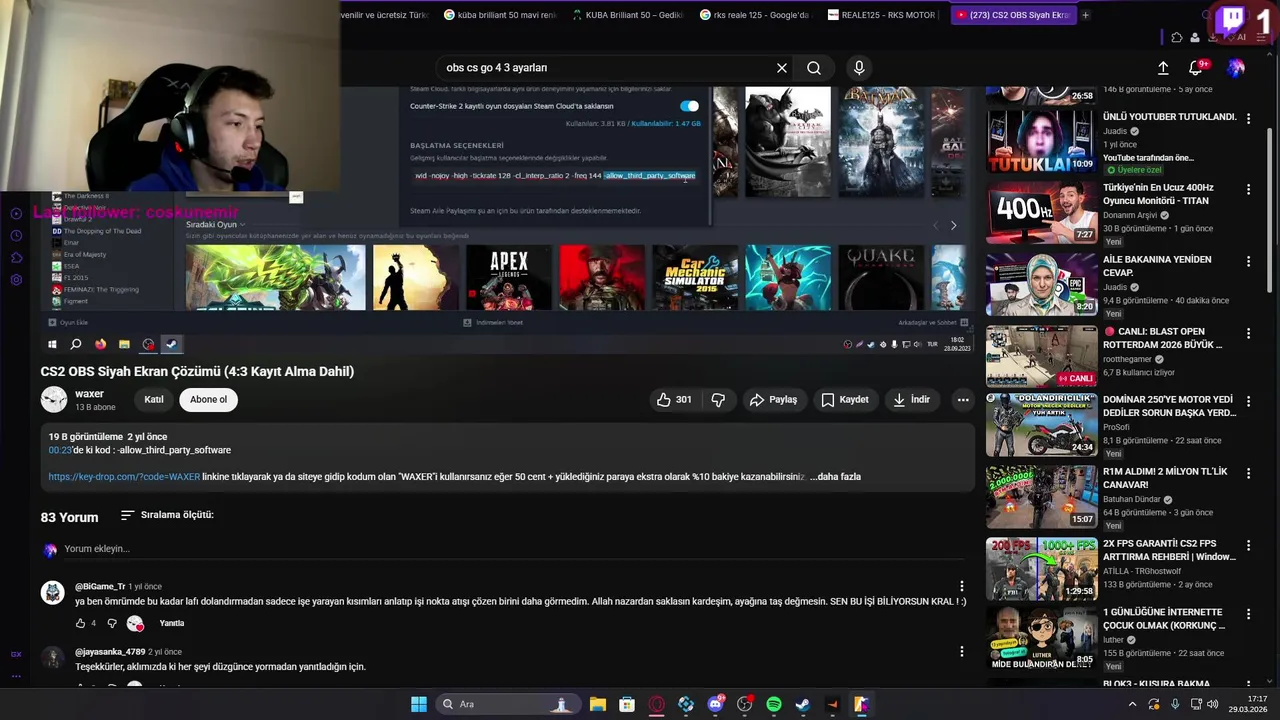Open options menu for @jayasanka_4789 comment
Screen dimensions: 1280x720
click(962, 652)
